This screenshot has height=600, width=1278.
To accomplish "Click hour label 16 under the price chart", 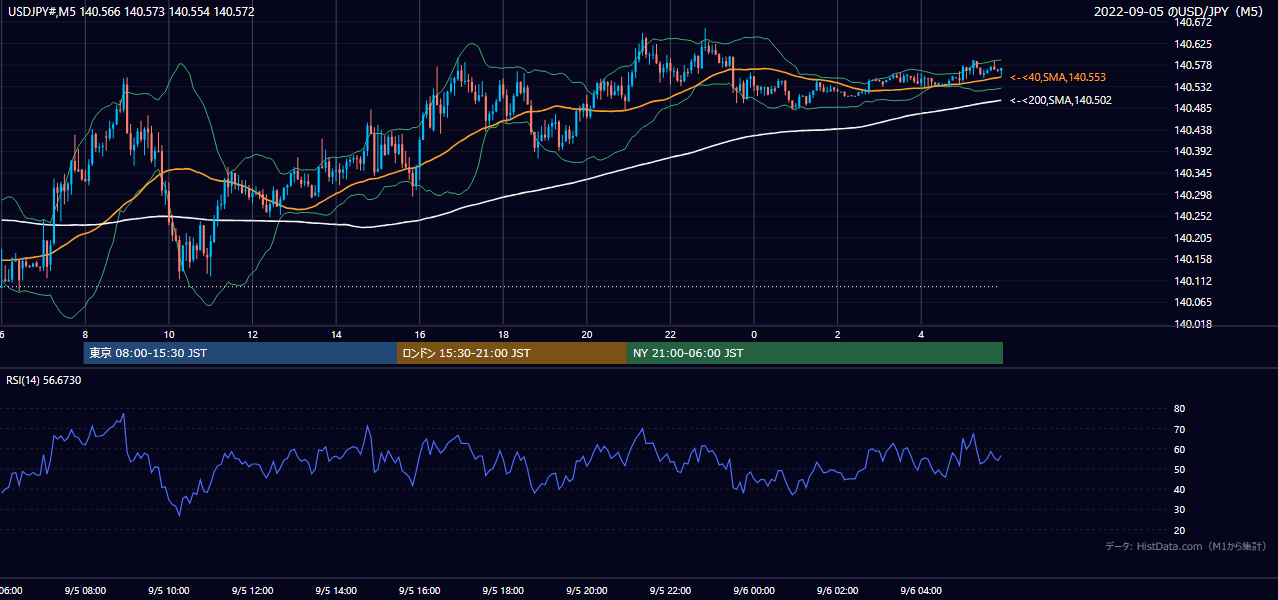I will [x=420, y=334].
